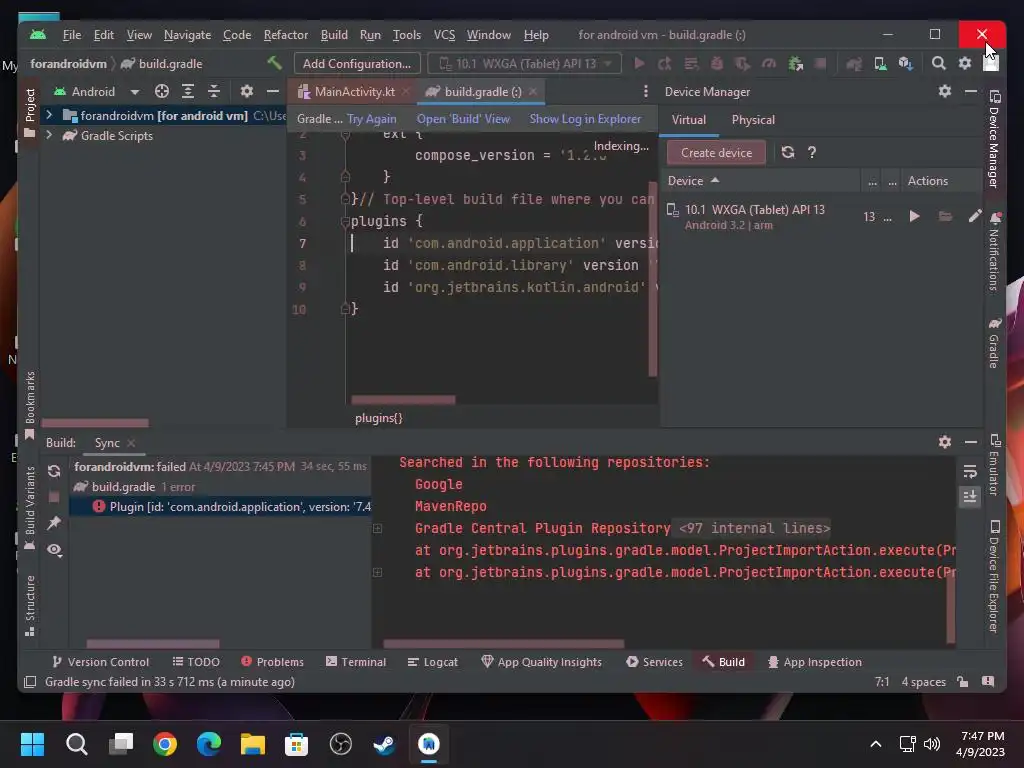Launch the 10.1 WXGA Tablet emulator
This screenshot has height=768, width=1024.
coord(914,216)
